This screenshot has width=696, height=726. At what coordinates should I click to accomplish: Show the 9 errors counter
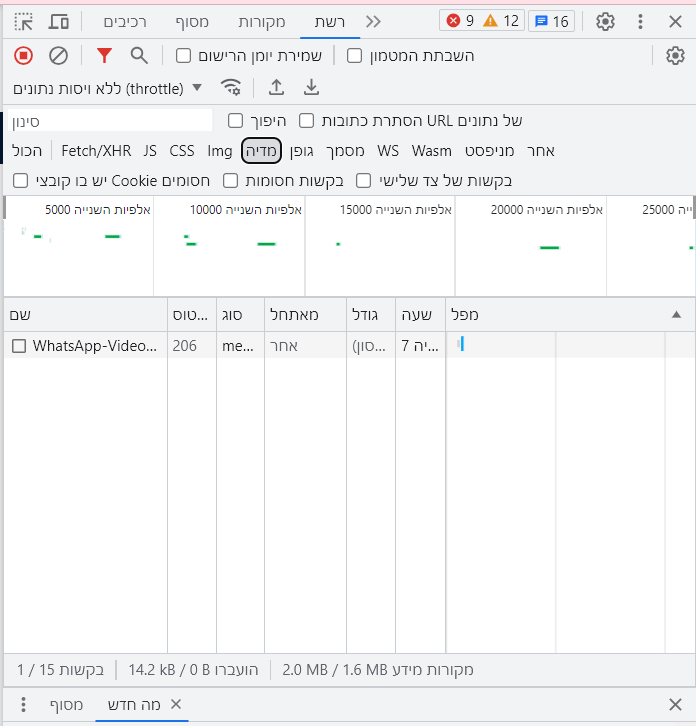460,21
